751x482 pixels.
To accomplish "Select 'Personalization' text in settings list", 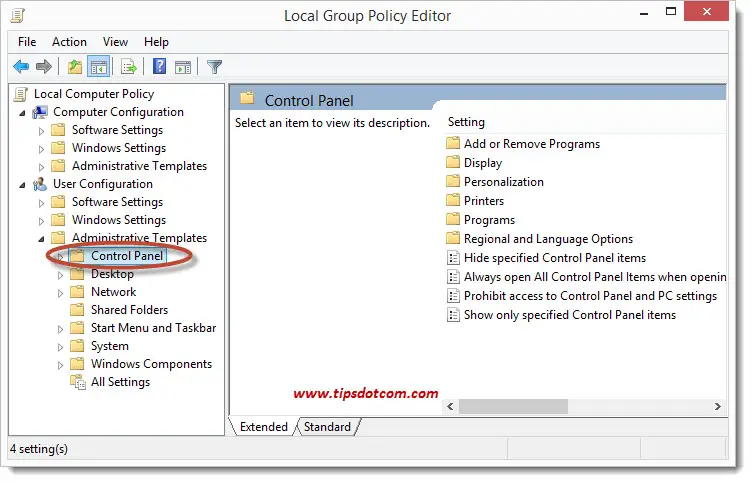I will tap(503, 182).
